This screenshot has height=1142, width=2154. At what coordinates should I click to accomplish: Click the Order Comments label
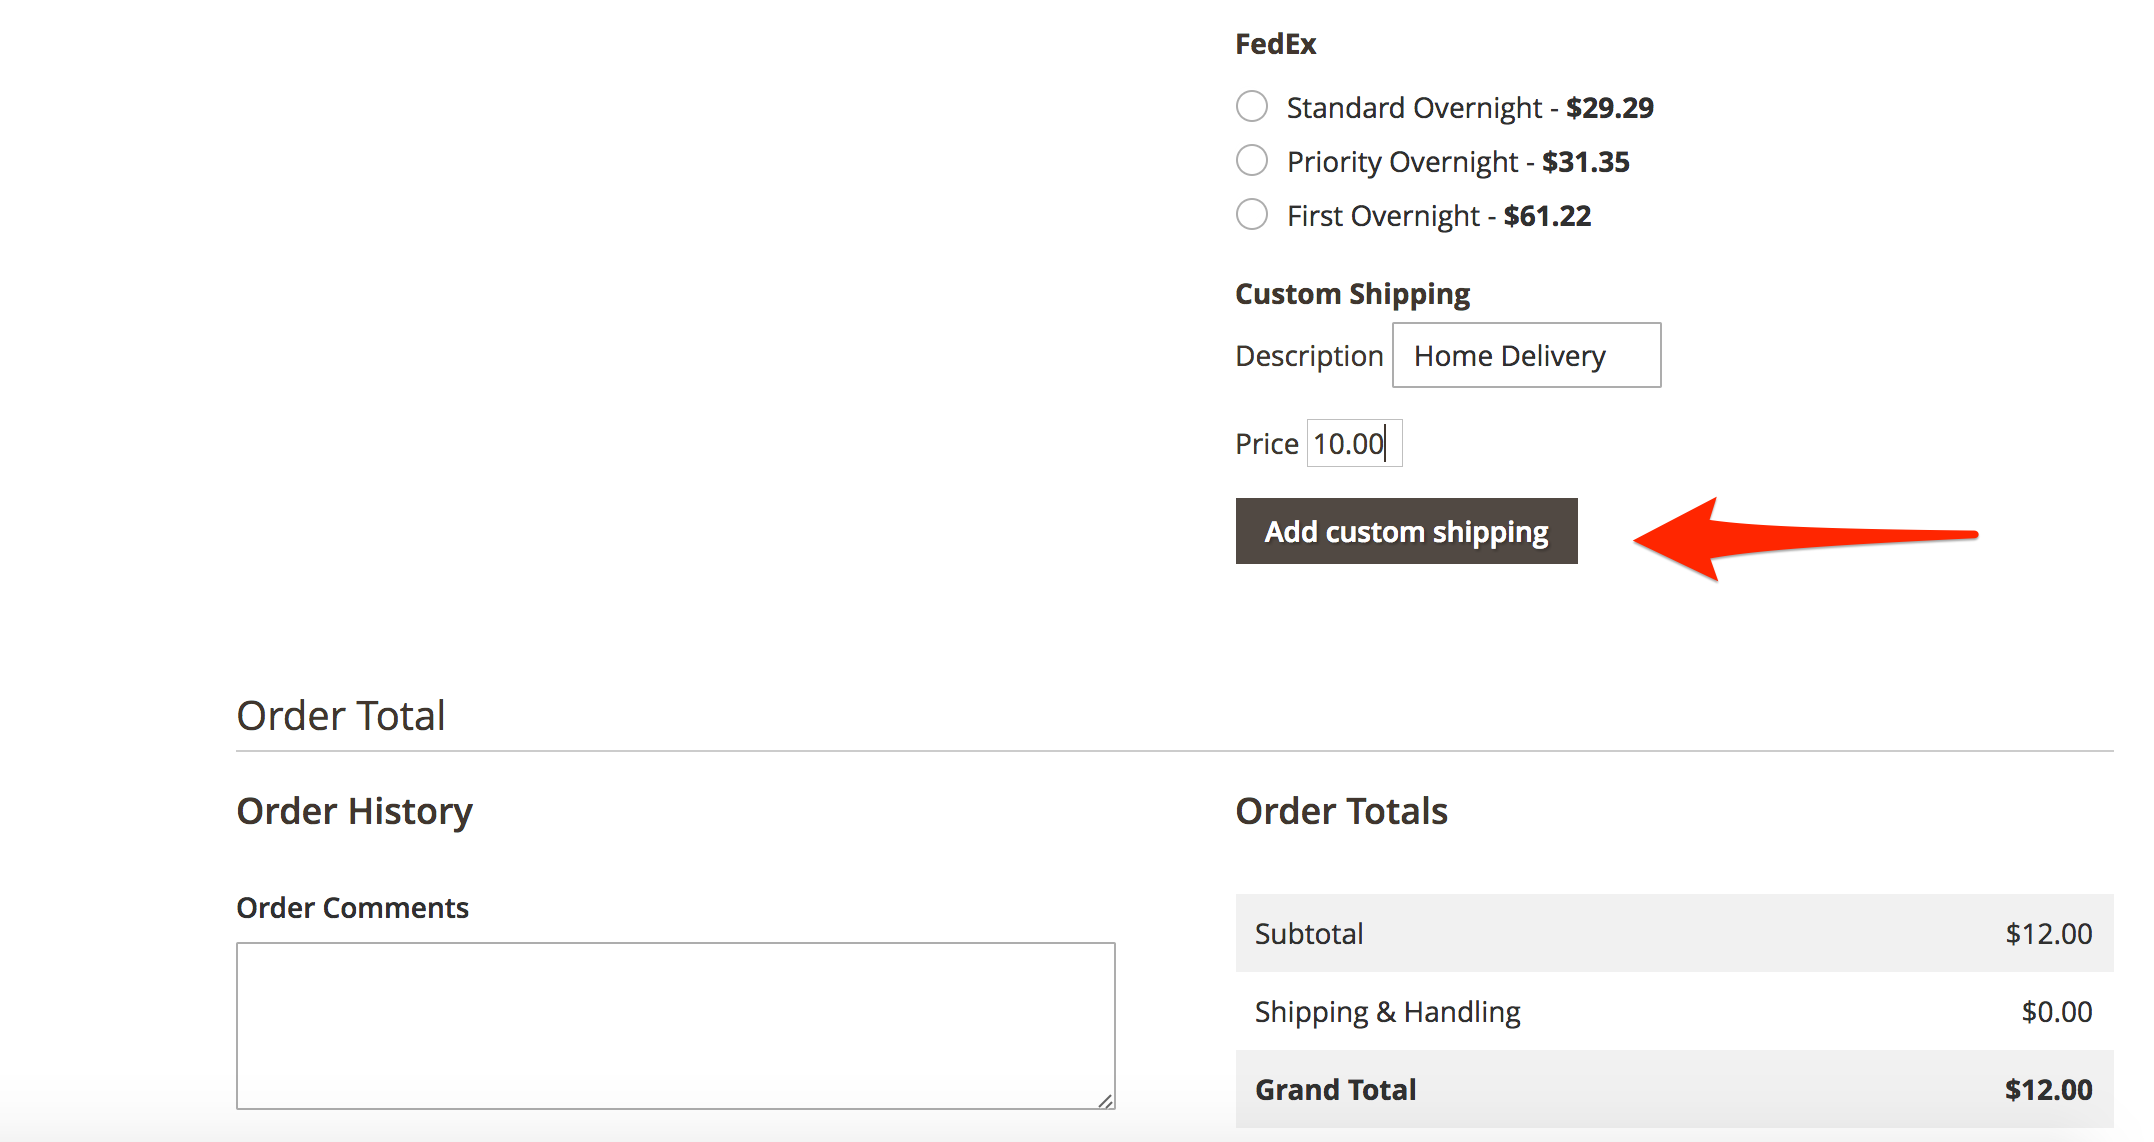[x=352, y=908]
